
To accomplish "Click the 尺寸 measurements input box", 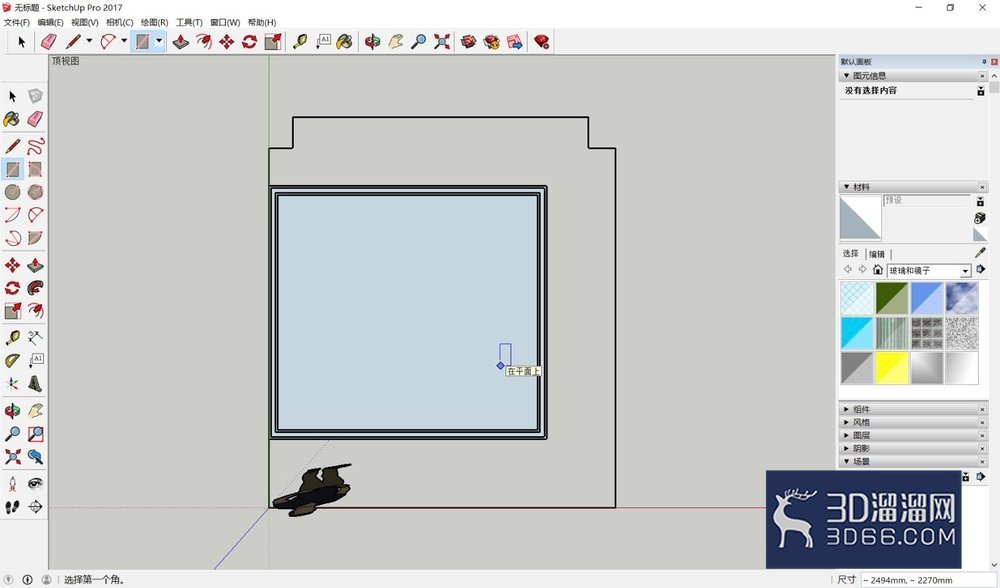I will pyautogui.click(x=927, y=580).
